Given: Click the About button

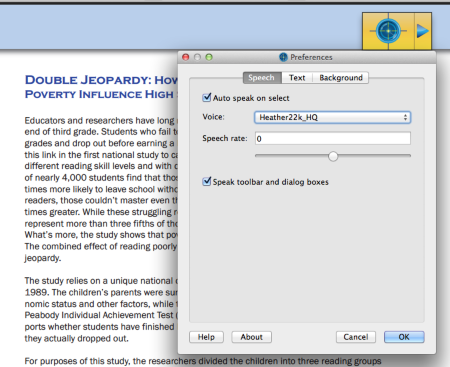Looking at the screenshot, I should (252, 337).
